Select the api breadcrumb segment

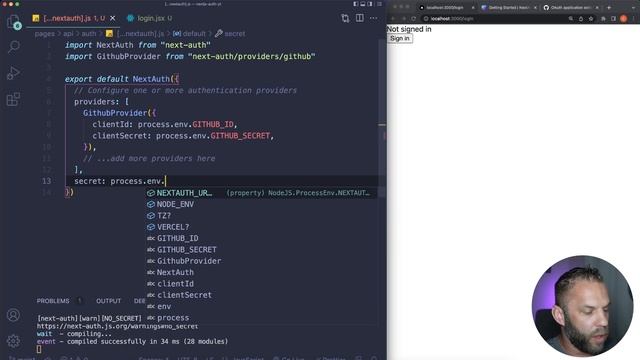[68, 34]
